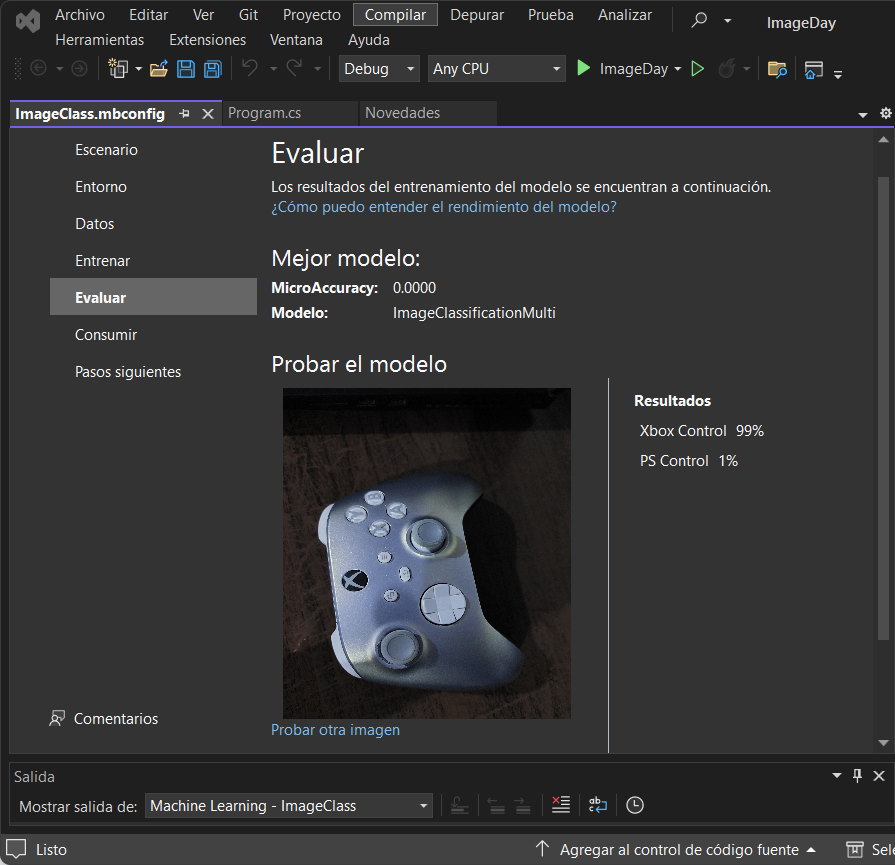Image resolution: width=895 pixels, height=865 pixels.
Task: Click the redo arrow icon
Action: (x=295, y=68)
